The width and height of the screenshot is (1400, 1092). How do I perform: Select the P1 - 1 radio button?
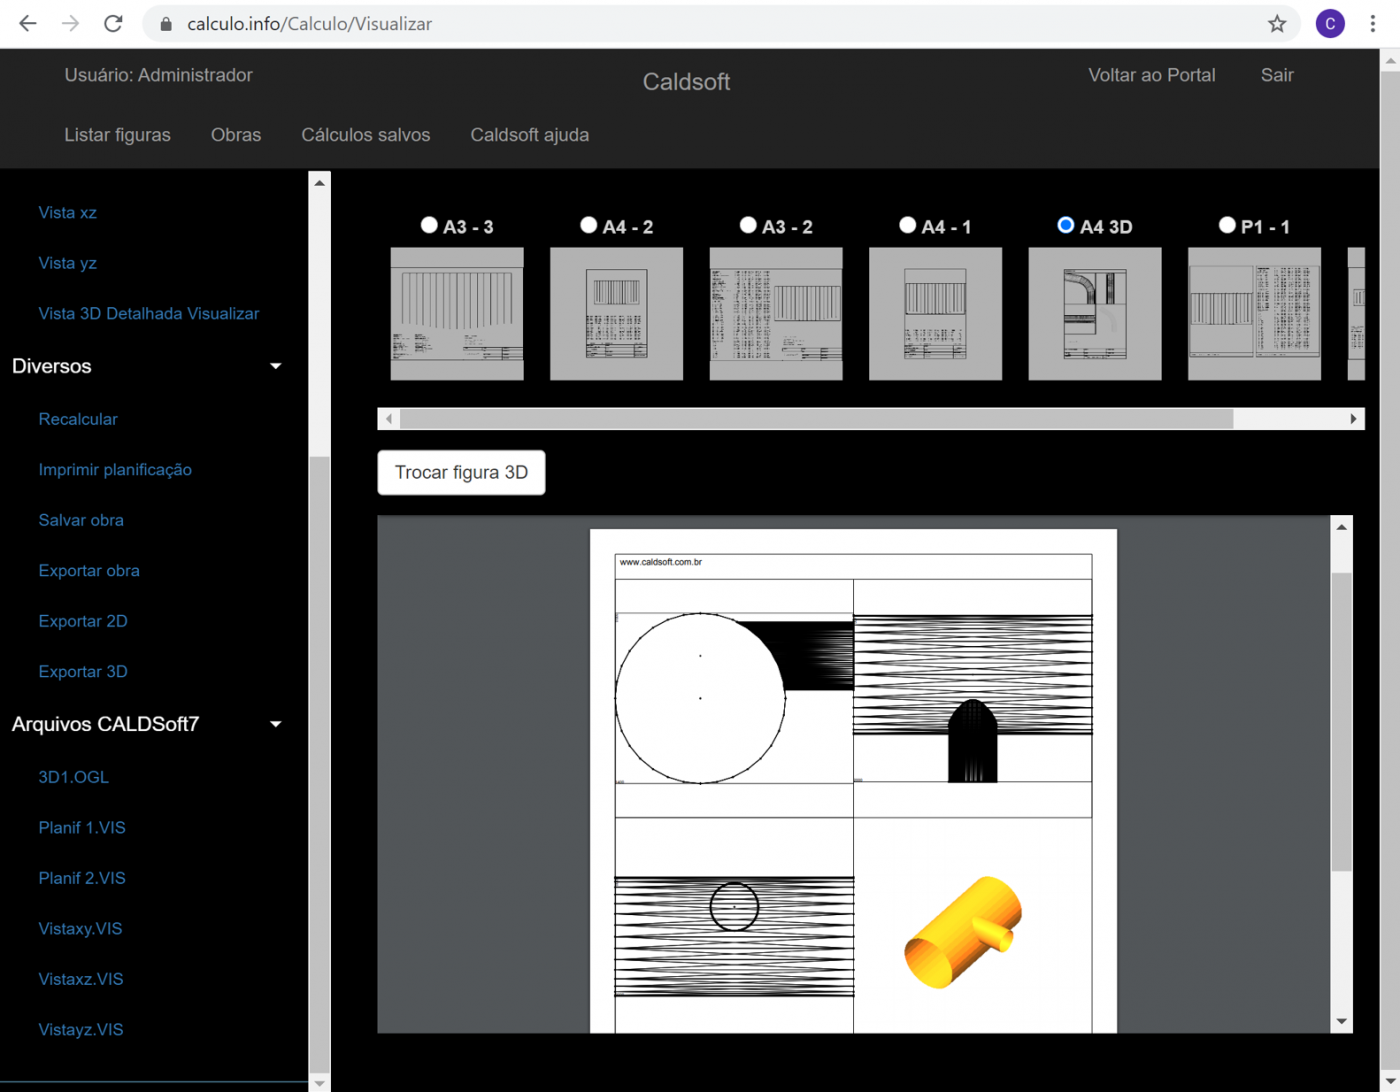(1227, 225)
